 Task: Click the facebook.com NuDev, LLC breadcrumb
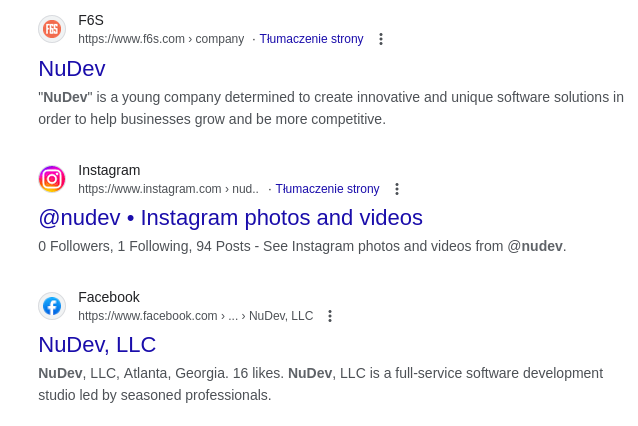point(195,316)
